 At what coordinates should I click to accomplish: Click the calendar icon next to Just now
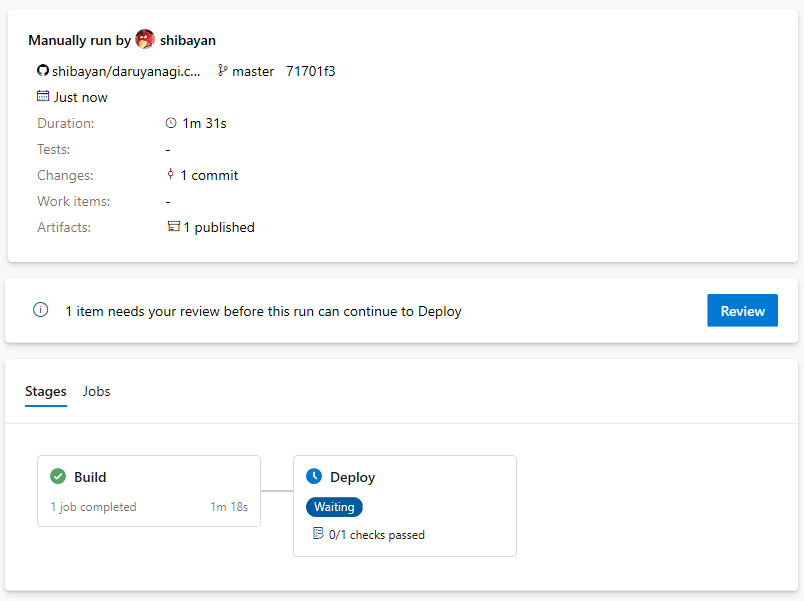(43, 96)
